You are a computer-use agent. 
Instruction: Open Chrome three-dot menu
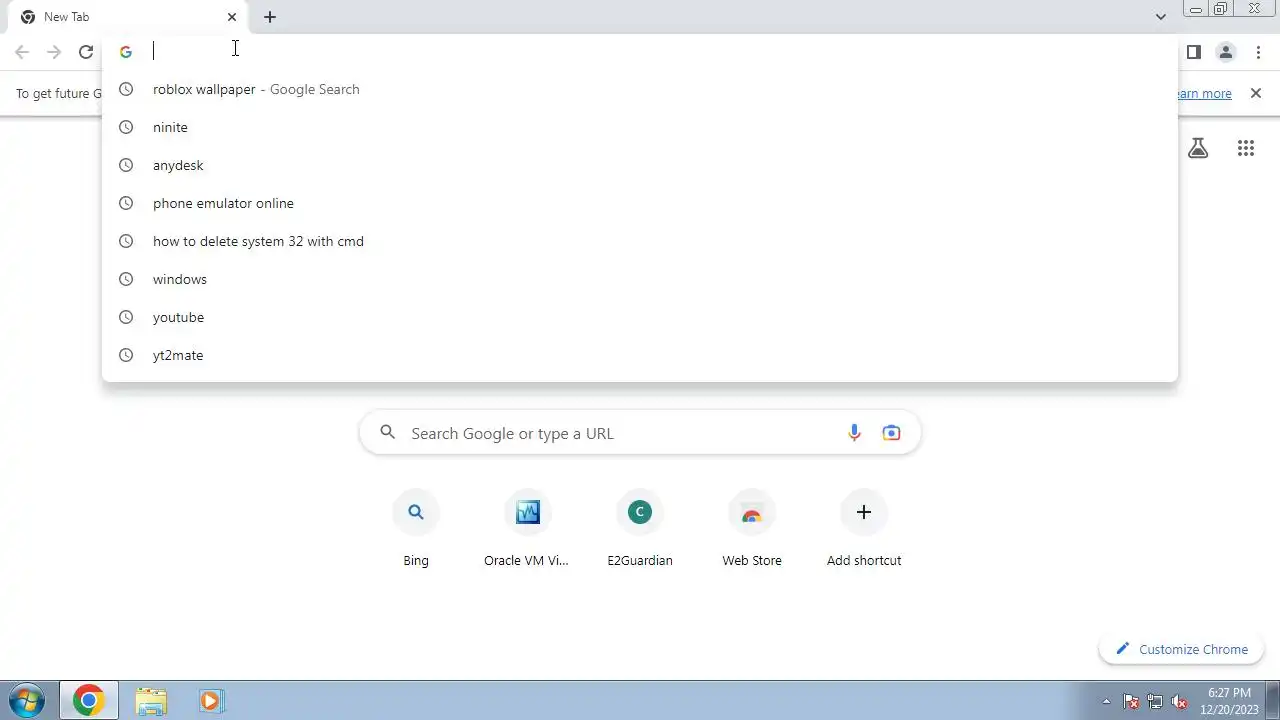pyautogui.click(x=1258, y=52)
